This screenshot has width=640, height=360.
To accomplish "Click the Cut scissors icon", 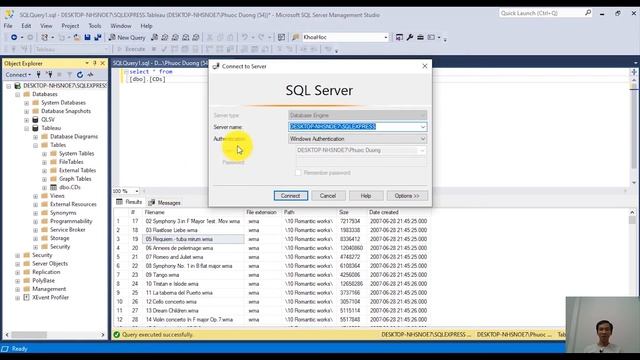I will coord(210,37).
